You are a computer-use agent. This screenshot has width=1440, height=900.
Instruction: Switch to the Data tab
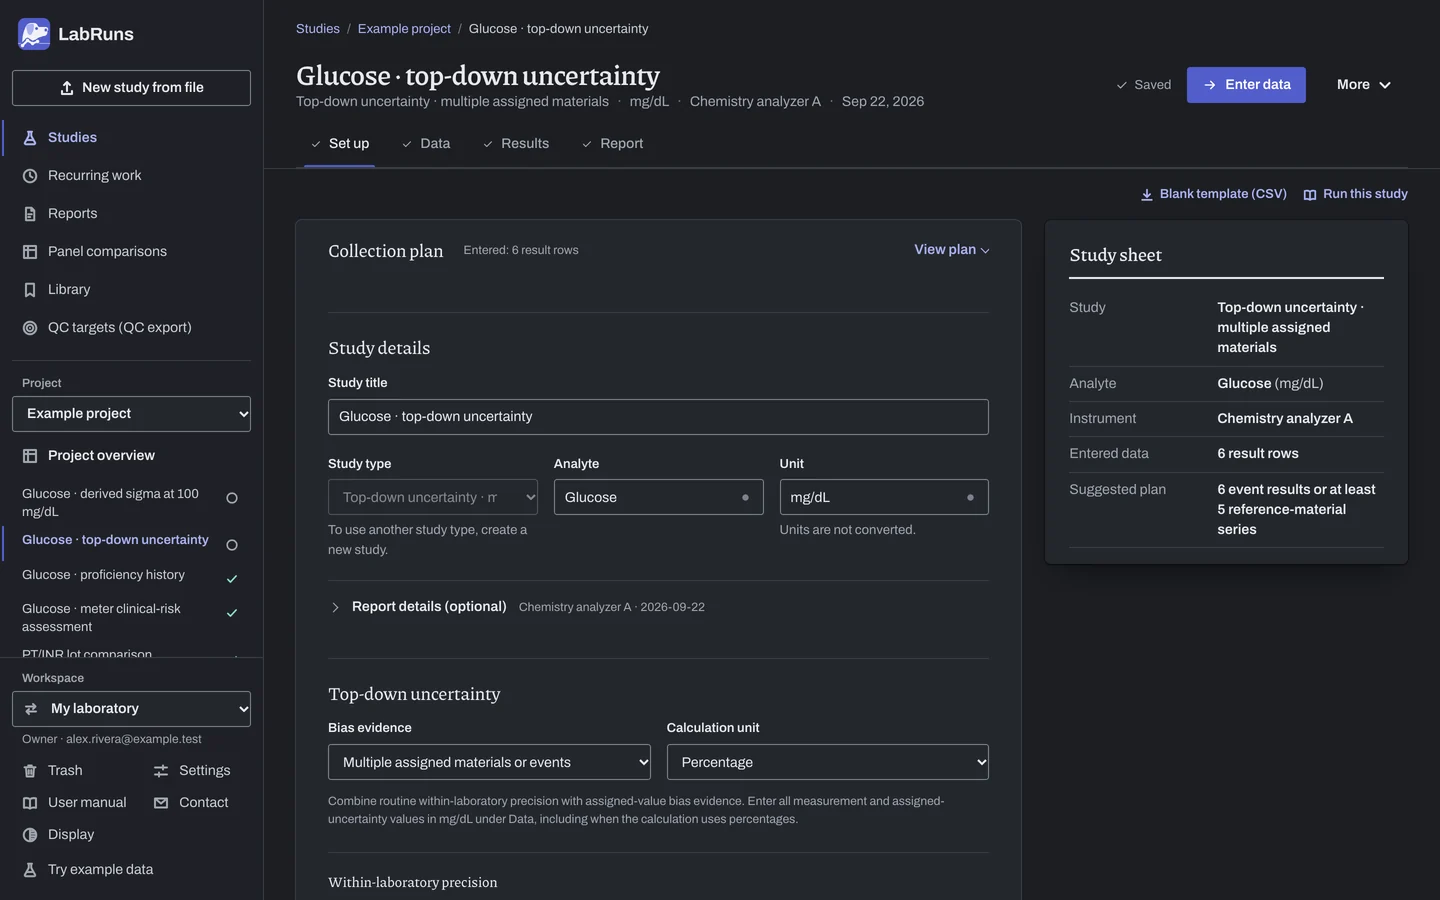tap(425, 144)
